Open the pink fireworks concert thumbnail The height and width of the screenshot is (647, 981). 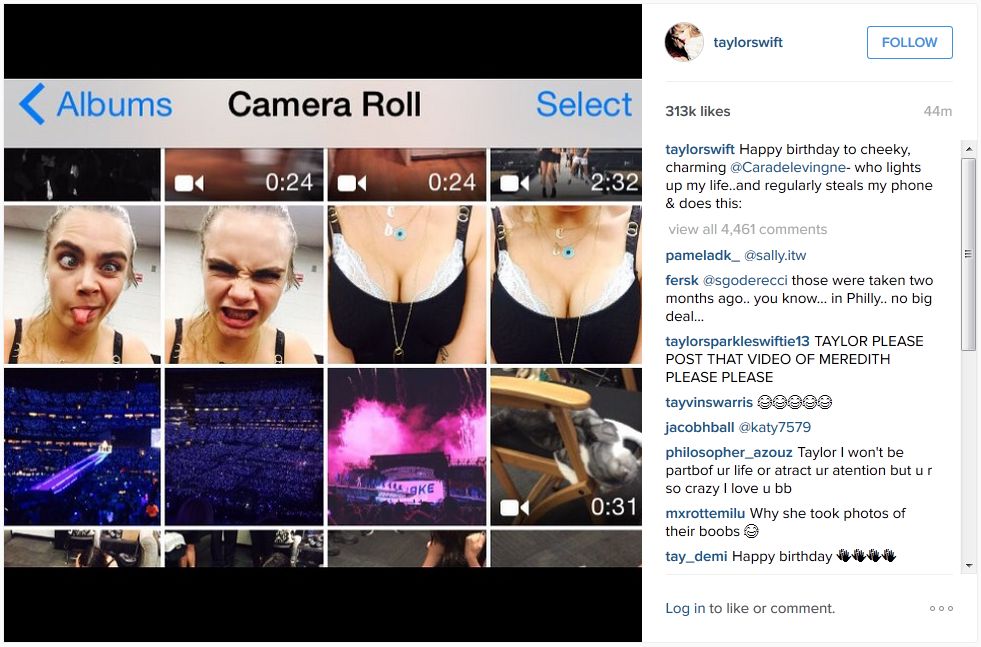[x=404, y=447]
